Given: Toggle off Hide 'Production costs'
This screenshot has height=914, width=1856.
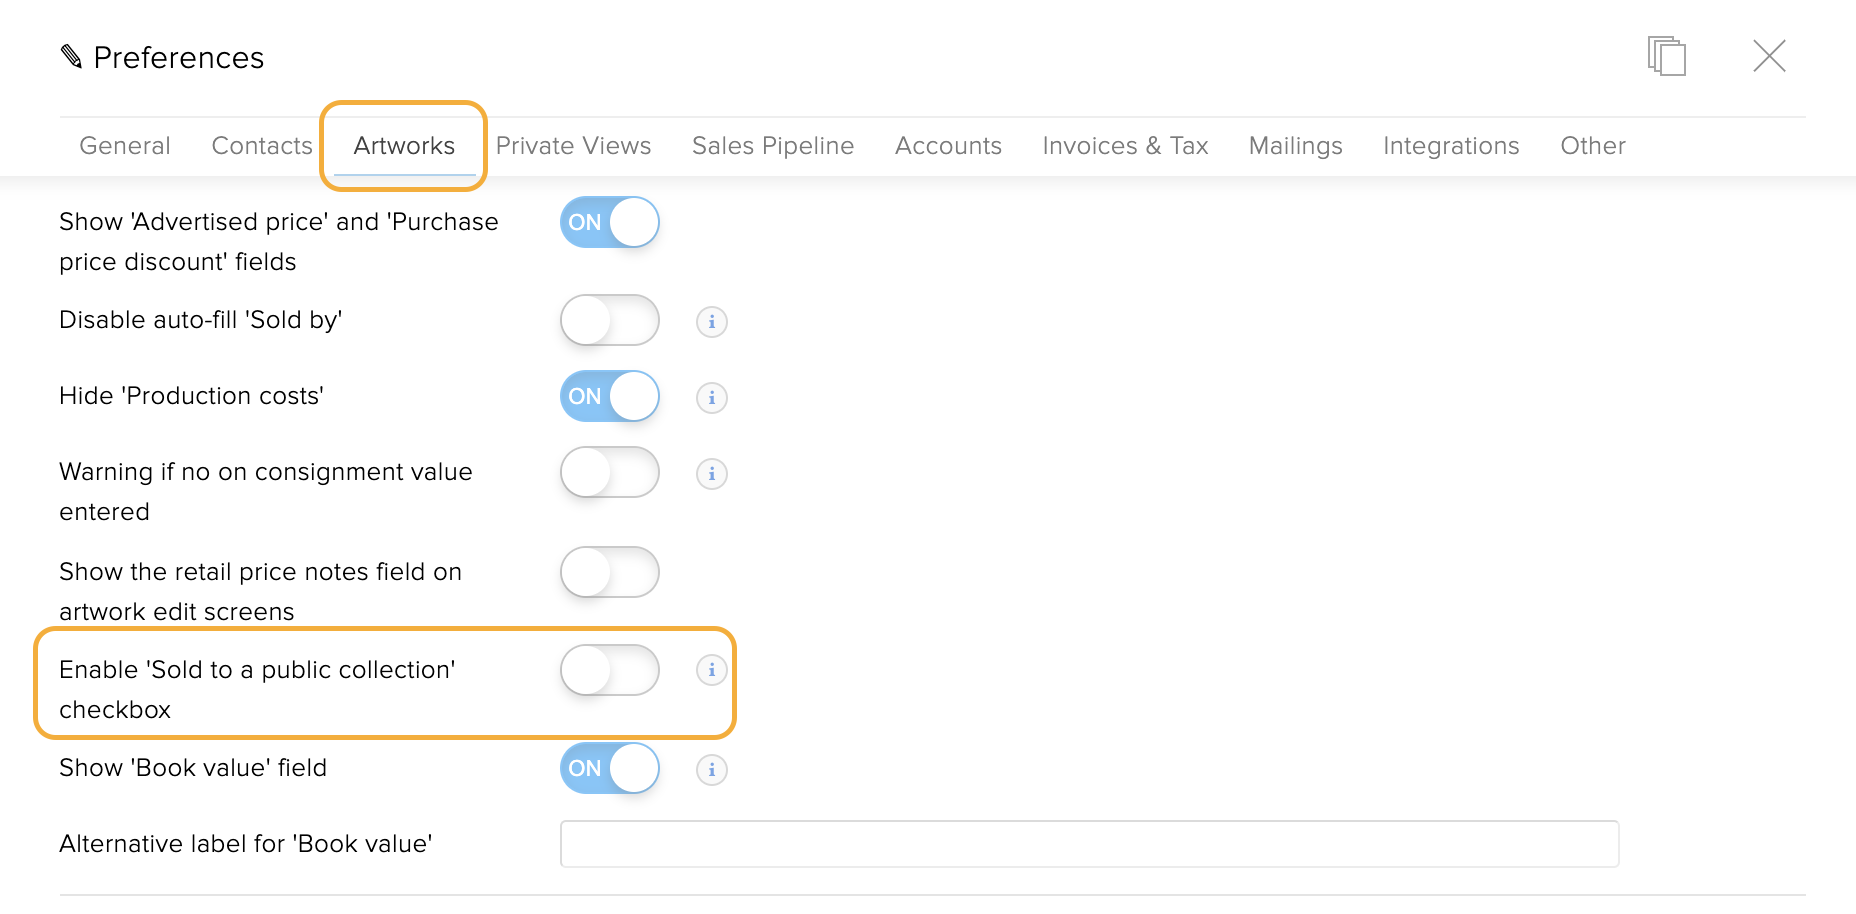Looking at the screenshot, I should (610, 396).
